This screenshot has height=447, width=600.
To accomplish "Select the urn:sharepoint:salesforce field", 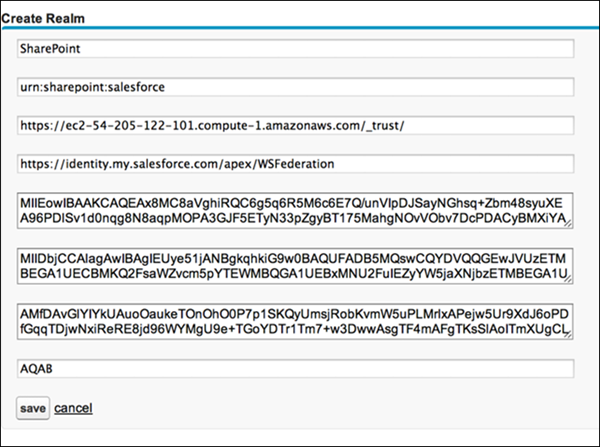I will pos(295,87).
